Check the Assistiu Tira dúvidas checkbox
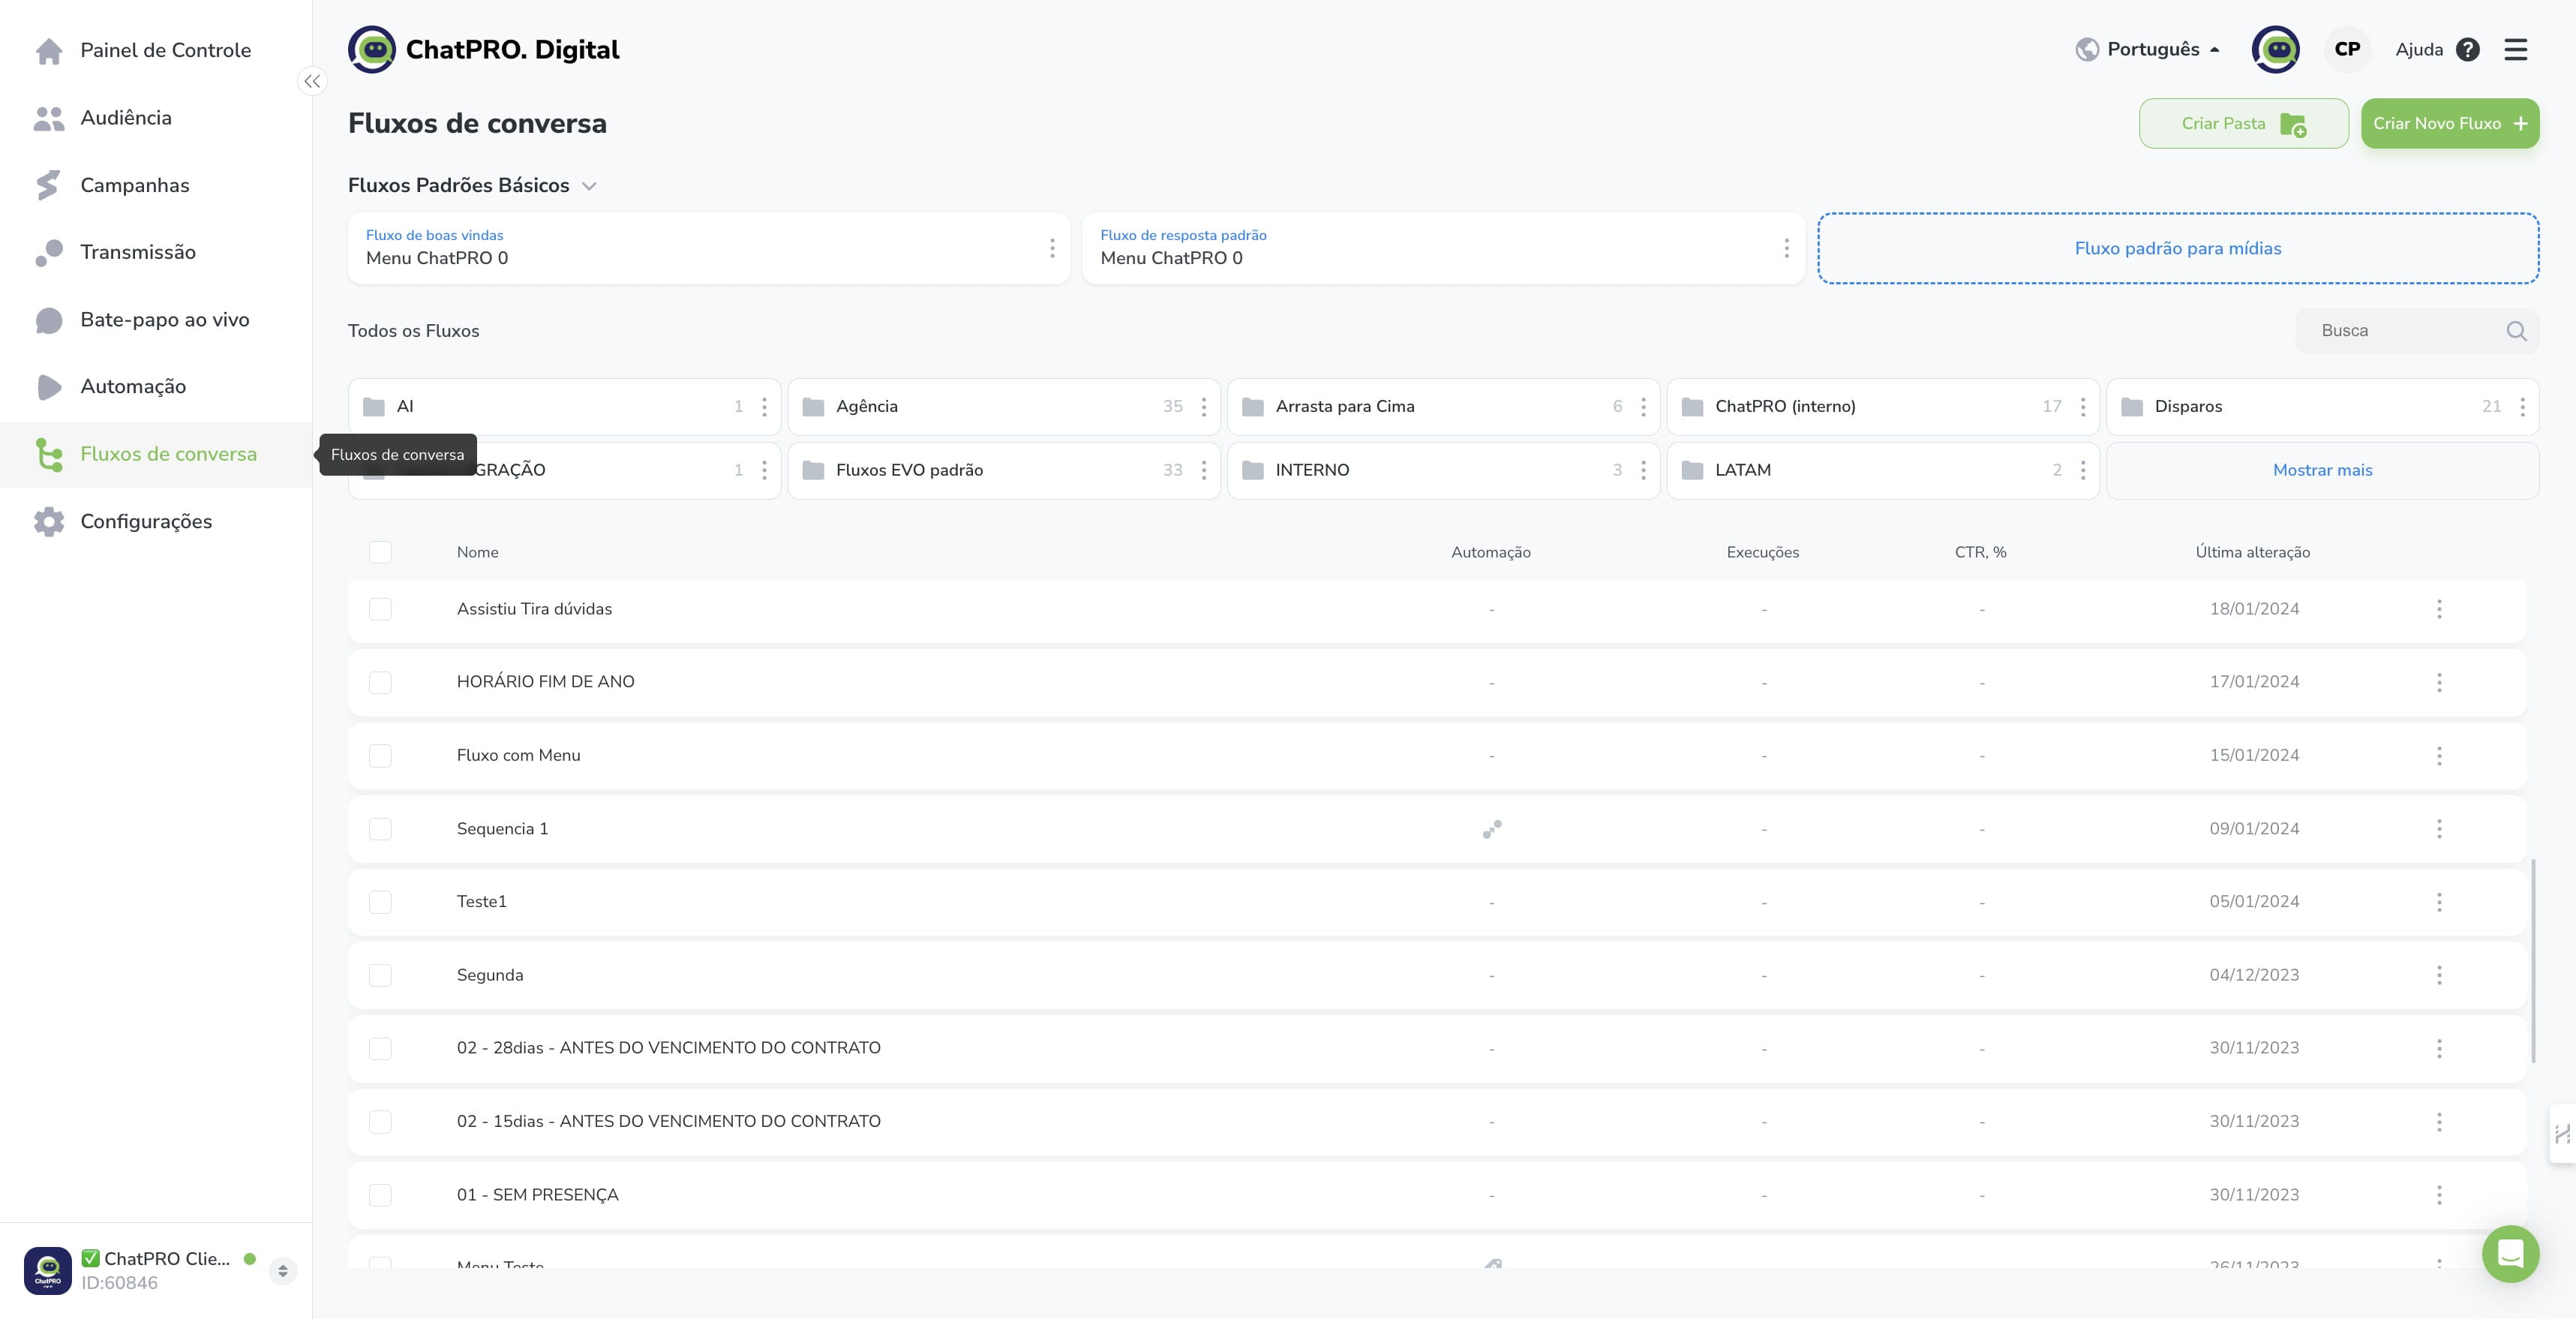2576x1319 pixels. (x=380, y=609)
